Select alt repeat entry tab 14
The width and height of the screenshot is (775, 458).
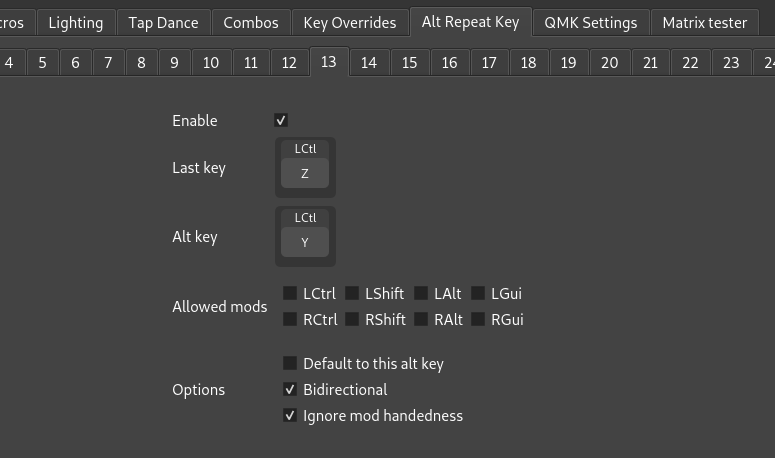[x=369, y=63]
